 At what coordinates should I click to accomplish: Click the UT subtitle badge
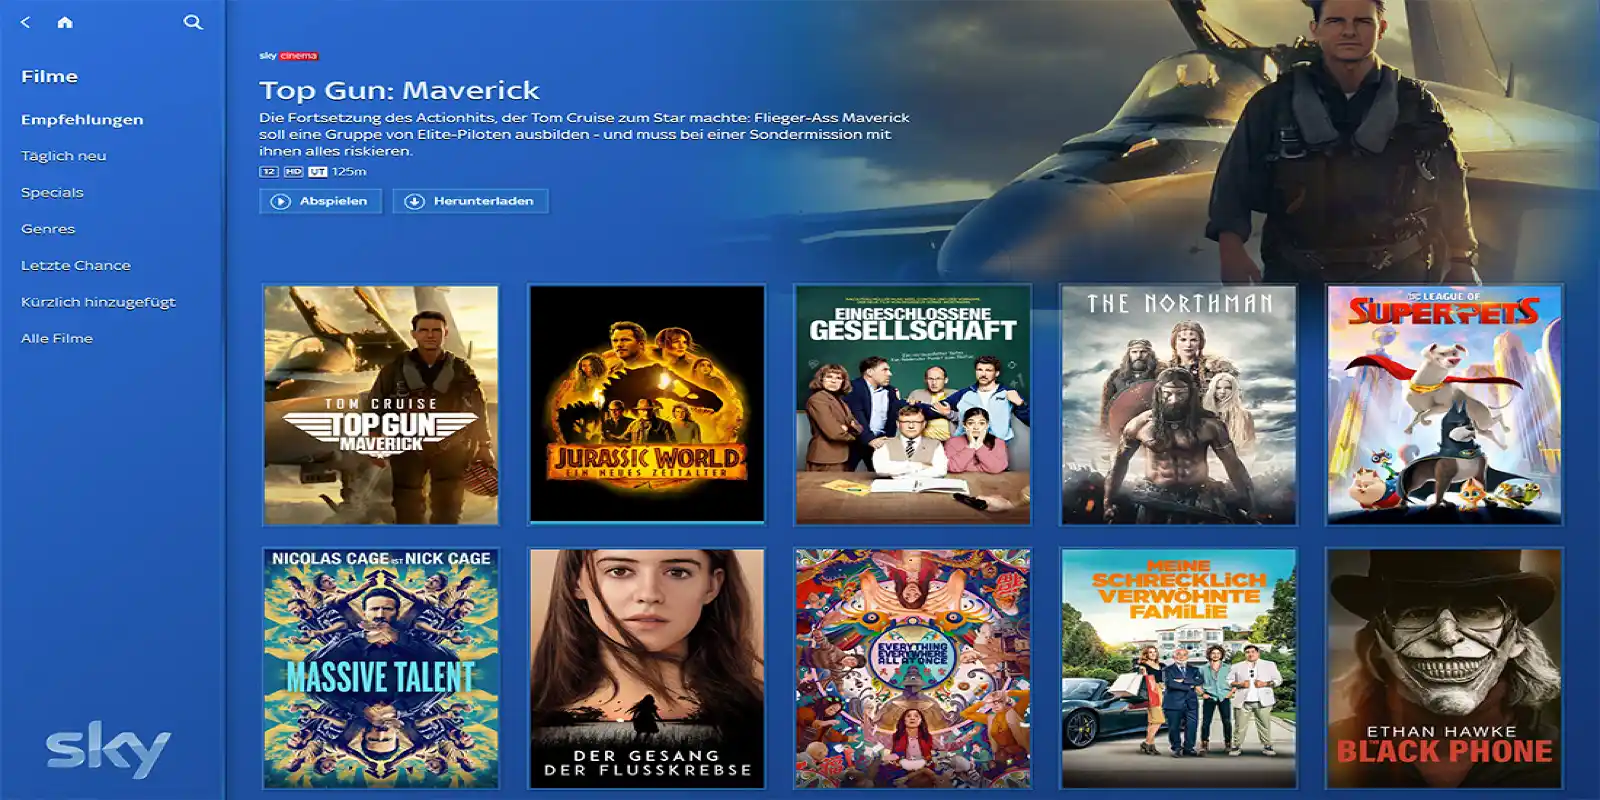(x=318, y=172)
